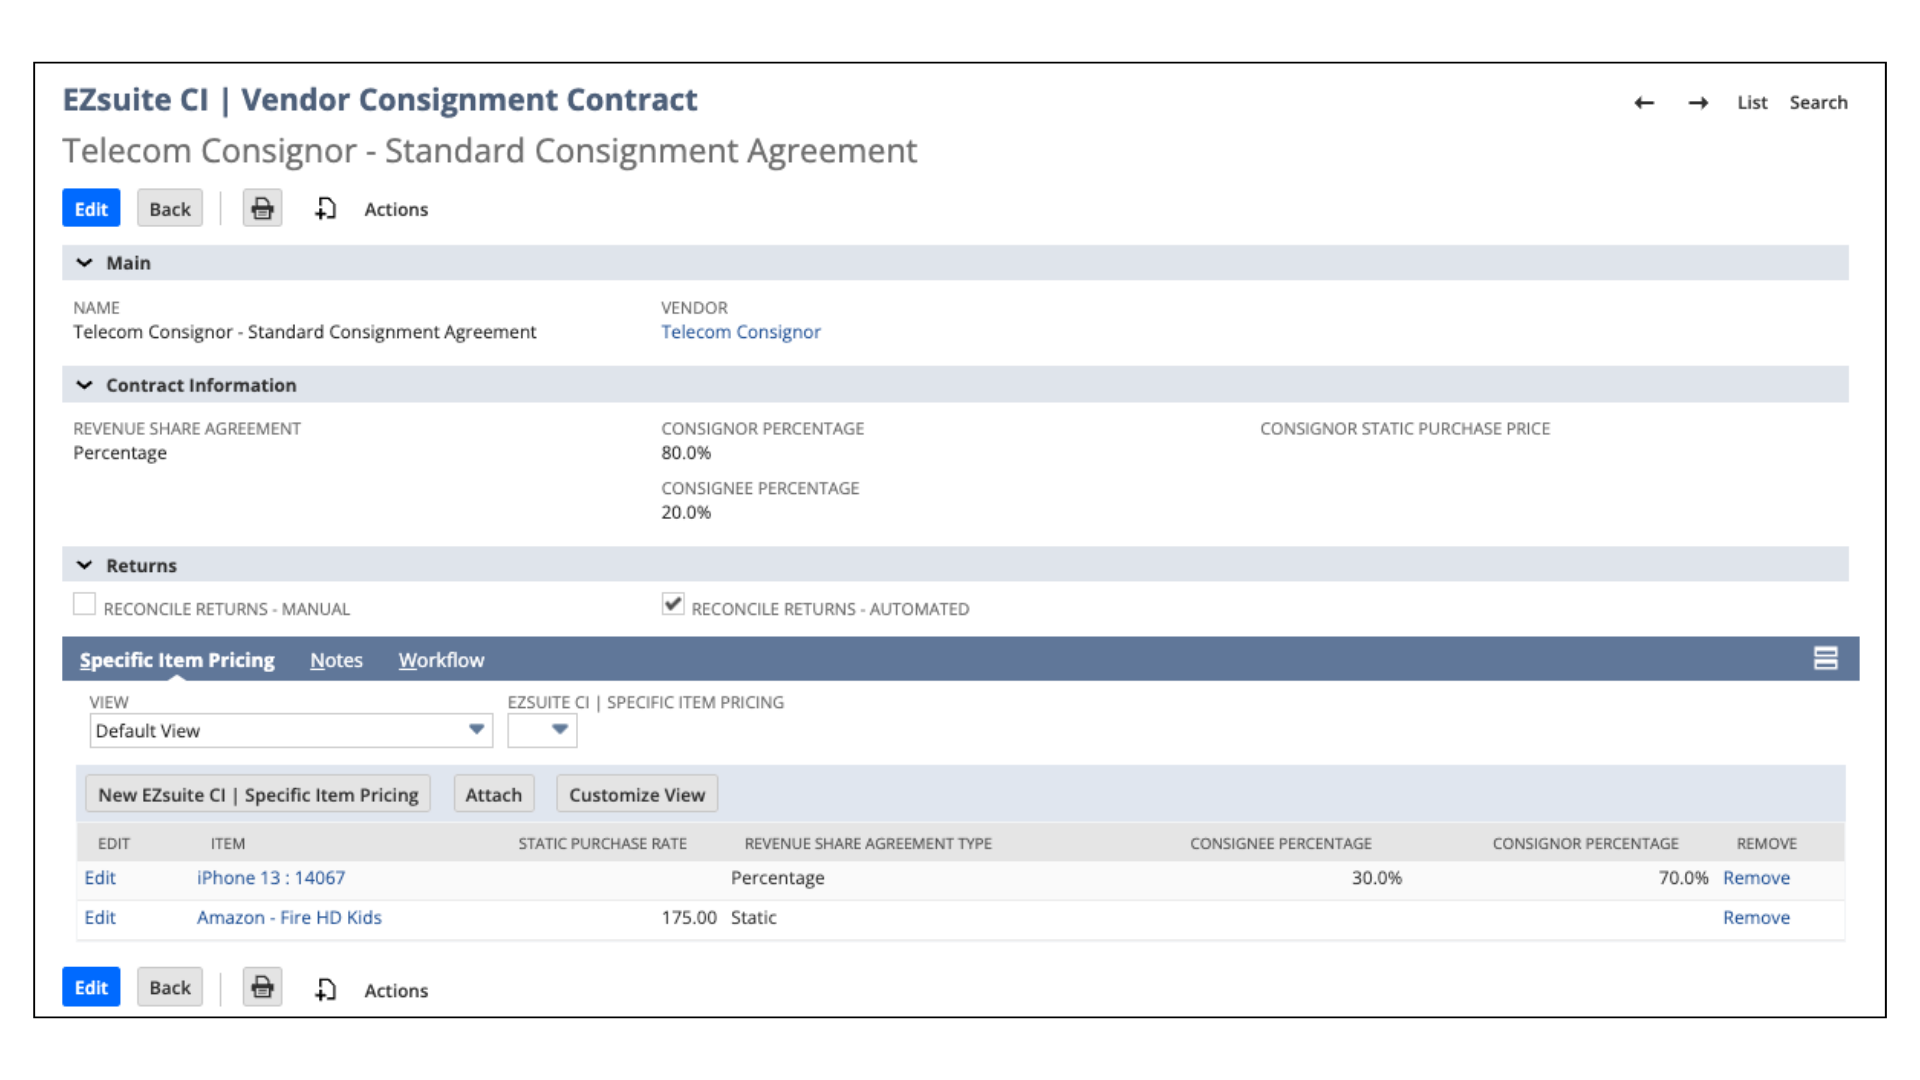This screenshot has width=1920, height=1080.
Task: Collapse the Main section
Action: [x=85, y=263]
